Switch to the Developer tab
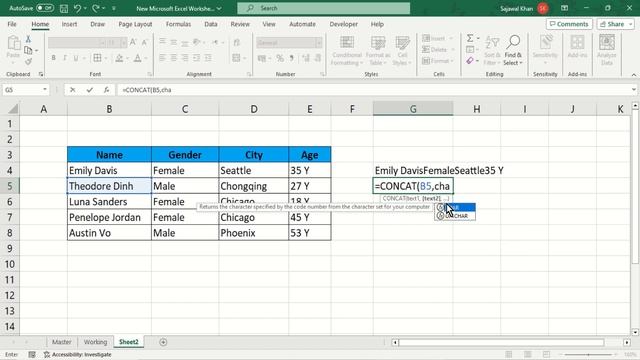The height and width of the screenshot is (360, 640). coord(344,24)
